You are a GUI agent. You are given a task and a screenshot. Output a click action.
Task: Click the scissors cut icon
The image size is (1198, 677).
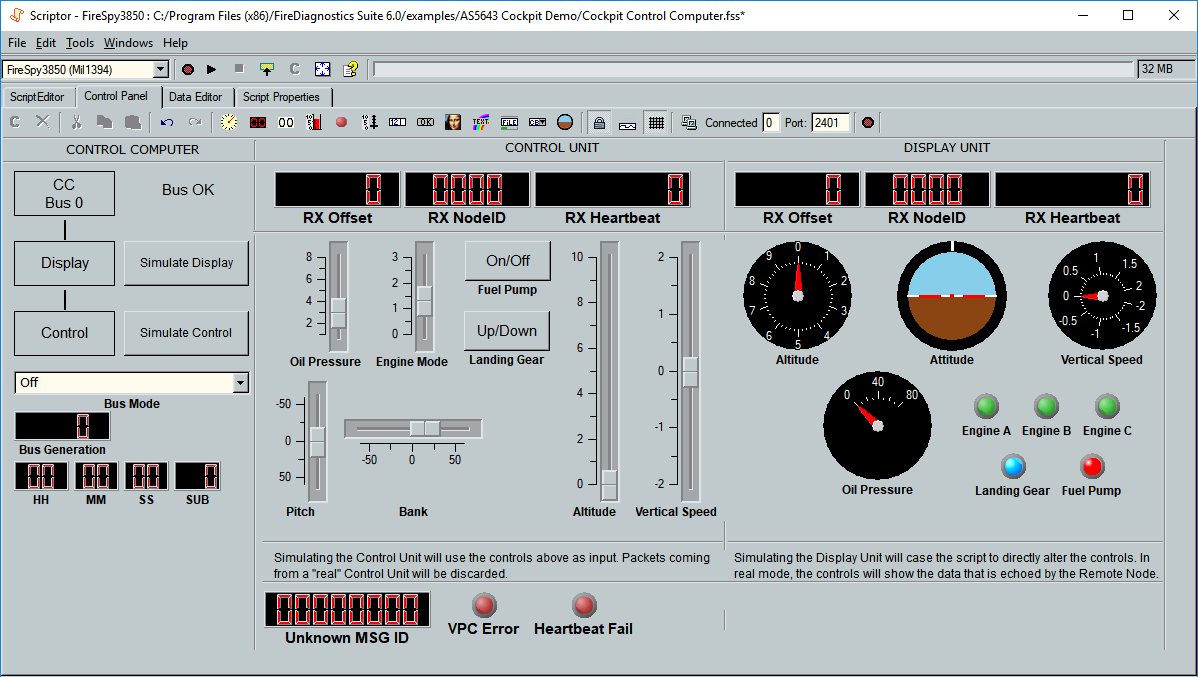[75, 121]
